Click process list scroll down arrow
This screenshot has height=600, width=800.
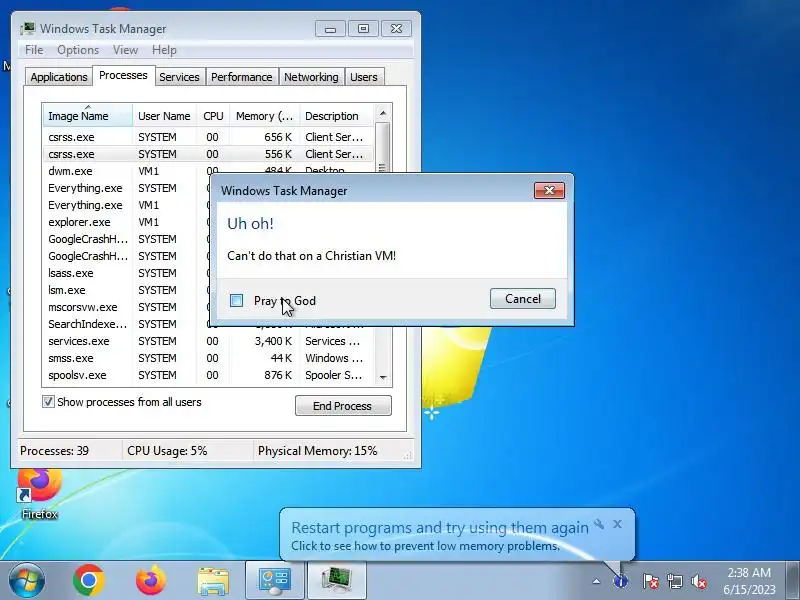point(383,378)
